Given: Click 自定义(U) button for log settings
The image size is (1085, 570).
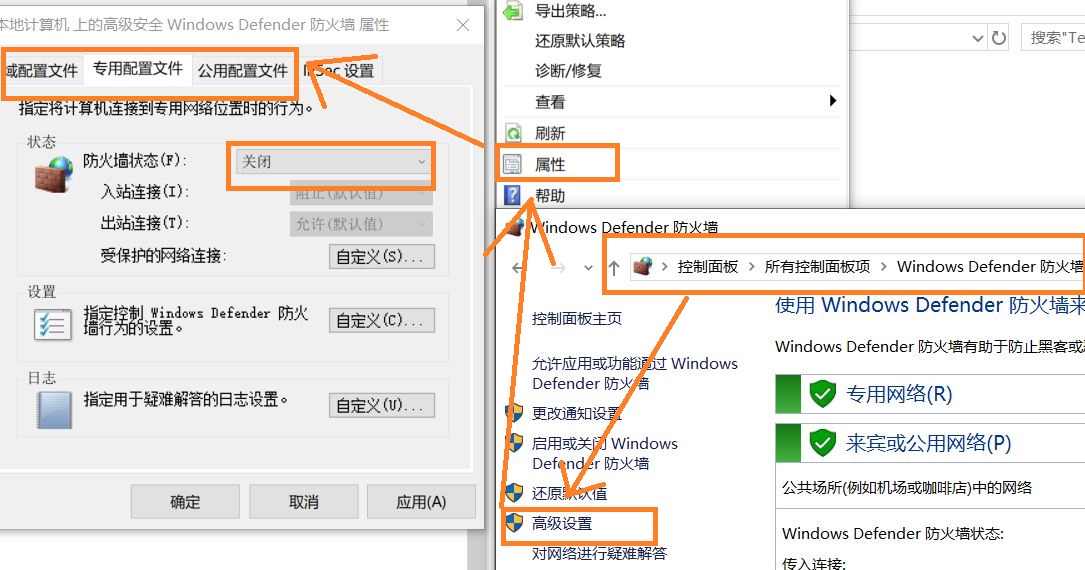Looking at the screenshot, I should [x=381, y=405].
